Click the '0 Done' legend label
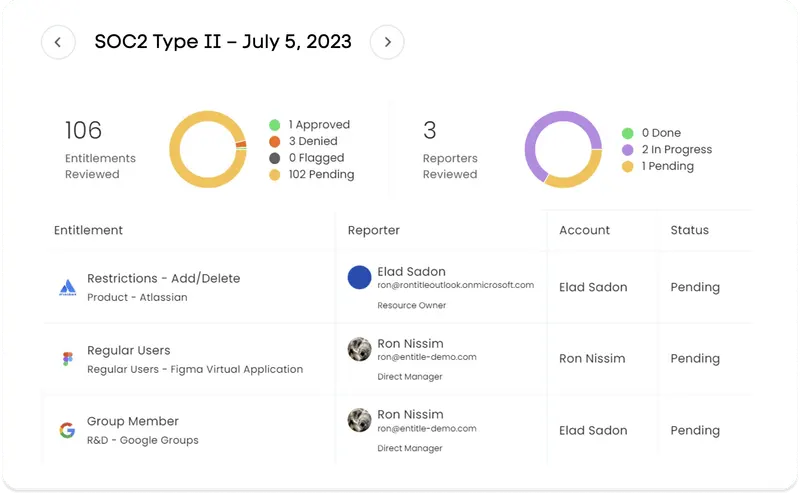Viewport: 800px width, 494px height. (661, 133)
